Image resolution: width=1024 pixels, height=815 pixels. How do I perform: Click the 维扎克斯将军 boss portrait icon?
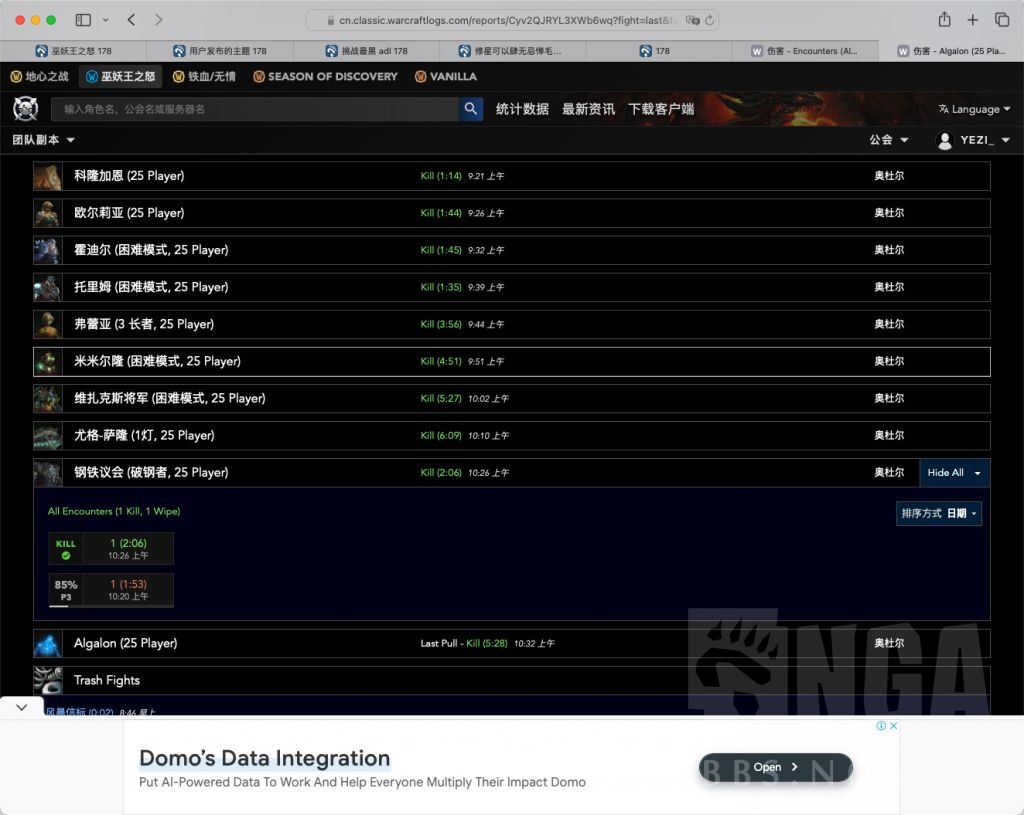(x=48, y=398)
